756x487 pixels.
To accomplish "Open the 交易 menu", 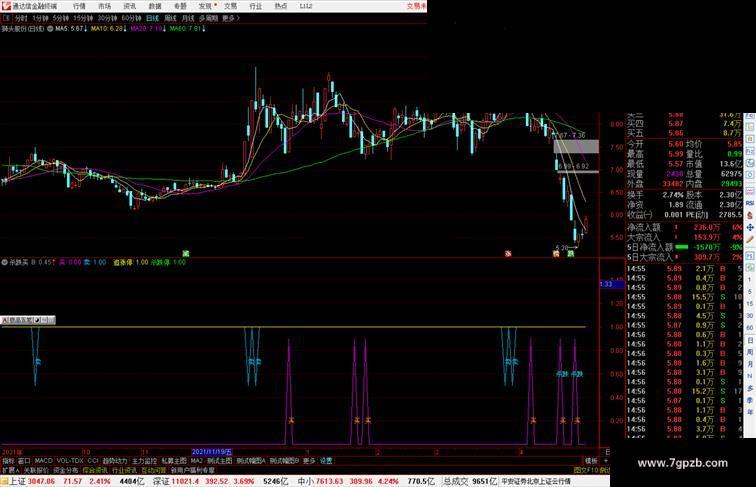I will [230, 6].
